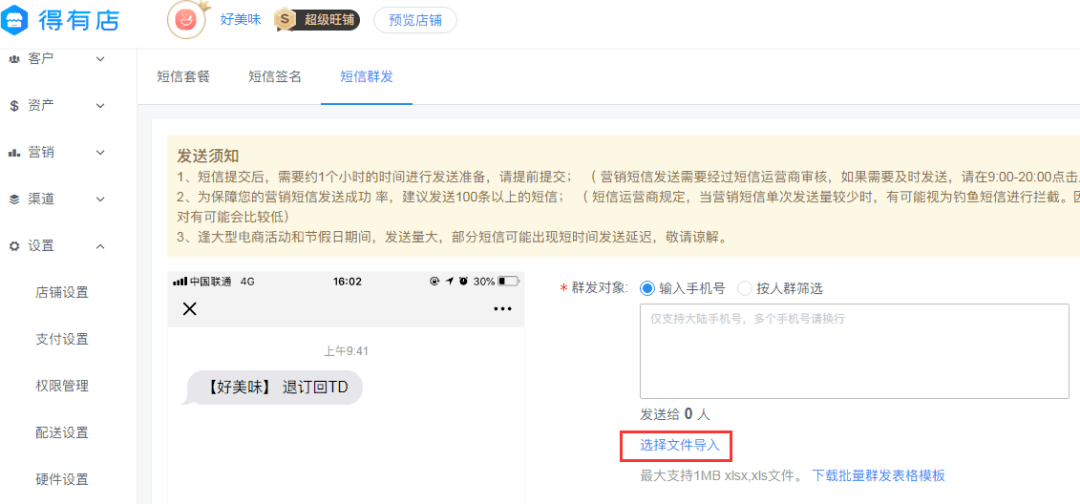This screenshot has height=504, width=1080.
Task: Expand the 渠道 menu chevron
Action: (x=100, y=200)
